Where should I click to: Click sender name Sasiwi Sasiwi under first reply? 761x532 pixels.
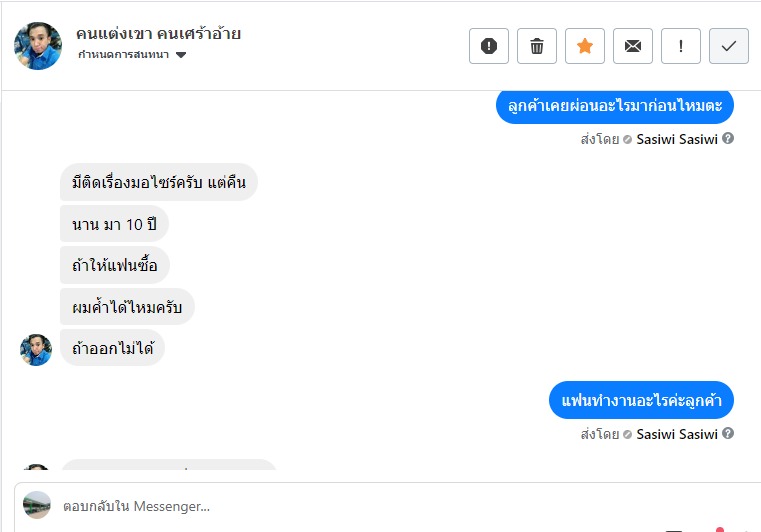click(x=677, y=139)
